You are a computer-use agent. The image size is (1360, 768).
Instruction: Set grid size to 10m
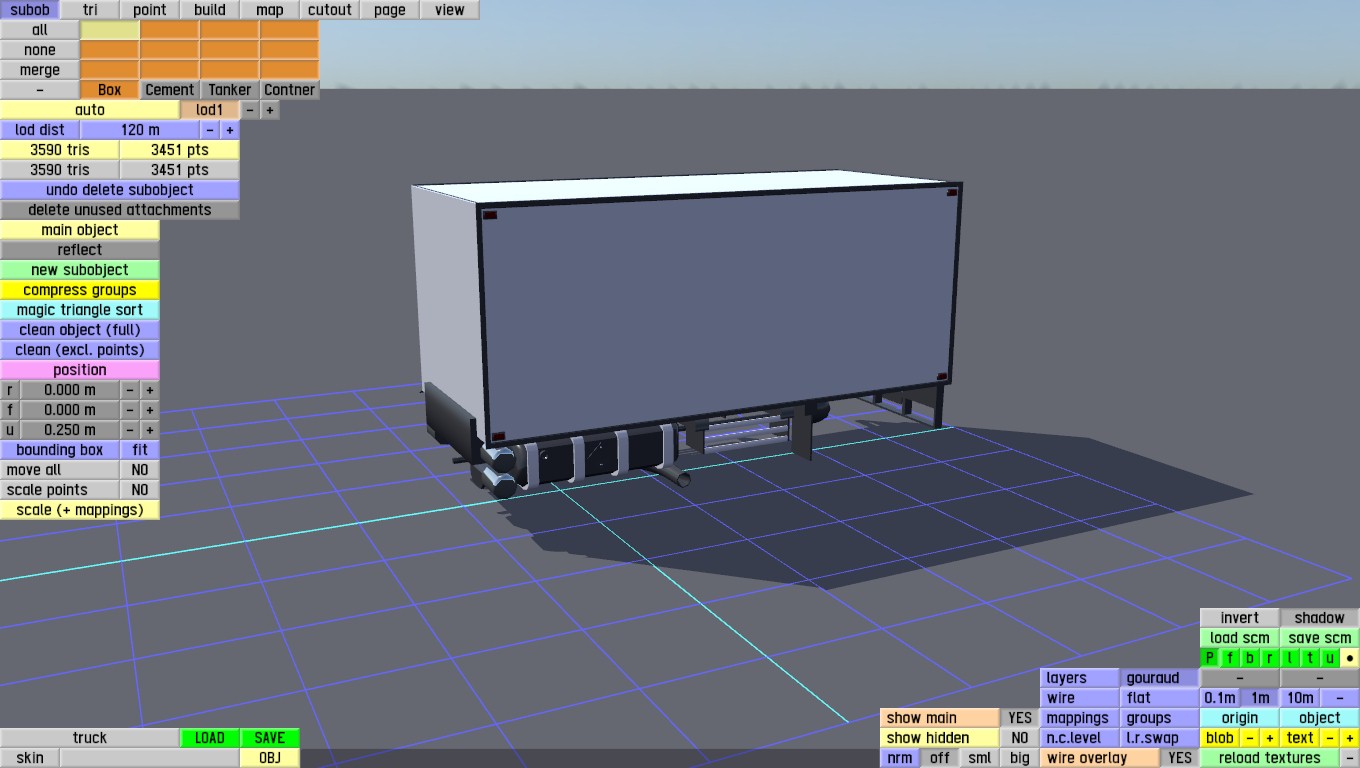tap(1300, 698)
